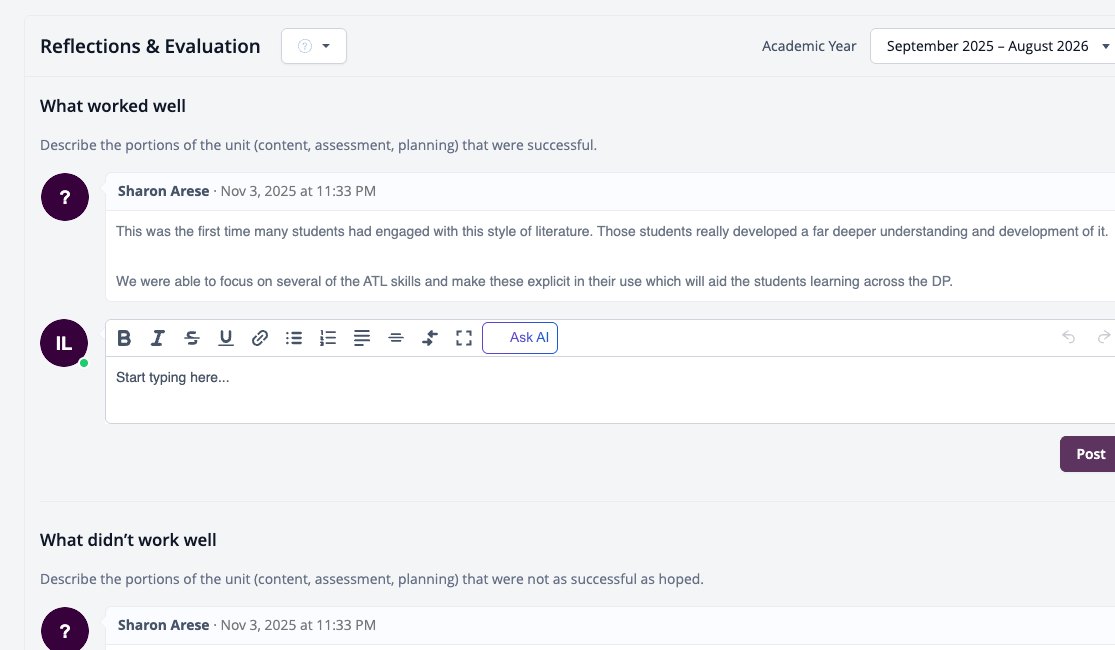
Task: Underline the selected text
Action: [x=225, y=338]
